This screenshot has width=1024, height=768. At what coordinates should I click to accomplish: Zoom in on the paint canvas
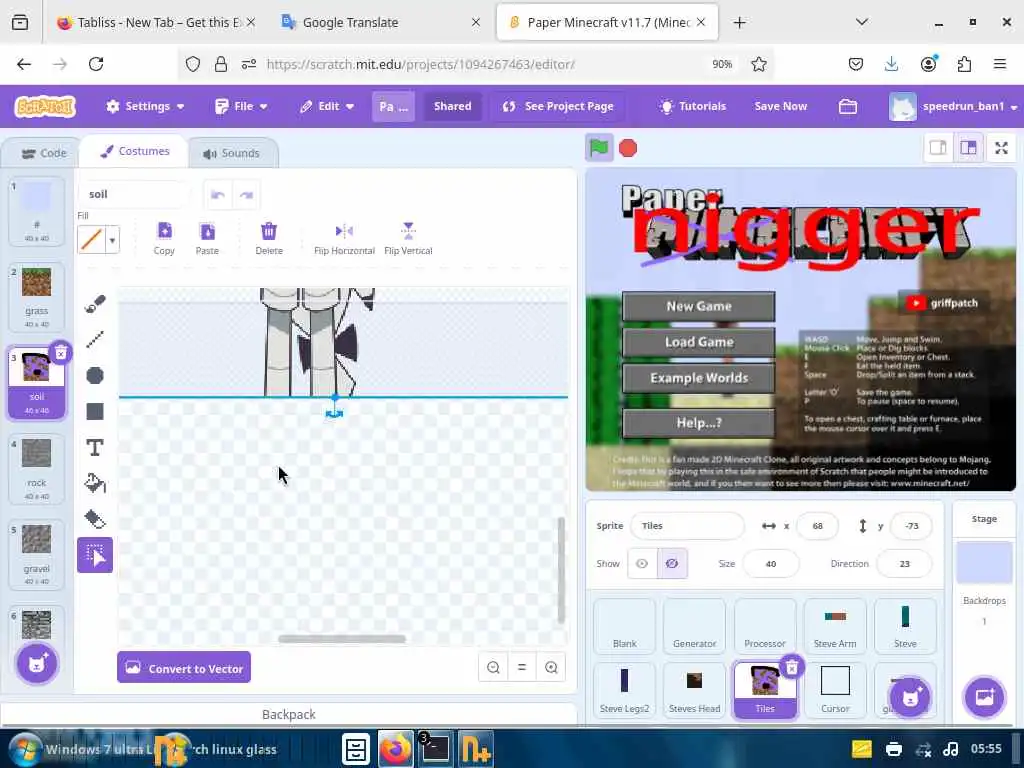551,667
